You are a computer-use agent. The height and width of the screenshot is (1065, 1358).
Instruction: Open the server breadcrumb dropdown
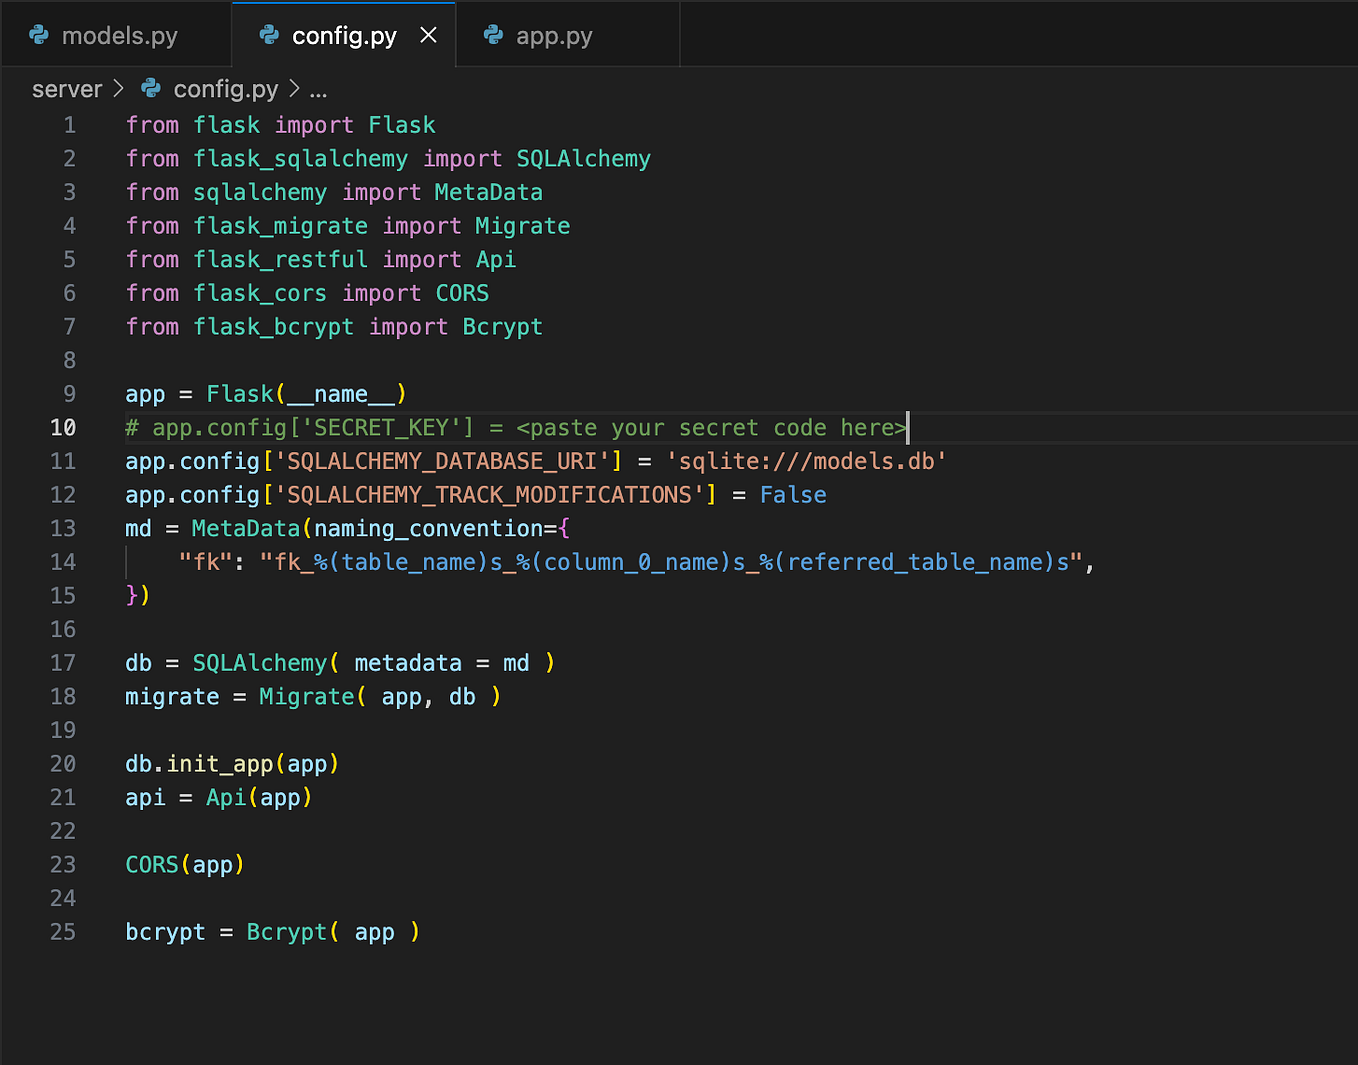point(66,88)
